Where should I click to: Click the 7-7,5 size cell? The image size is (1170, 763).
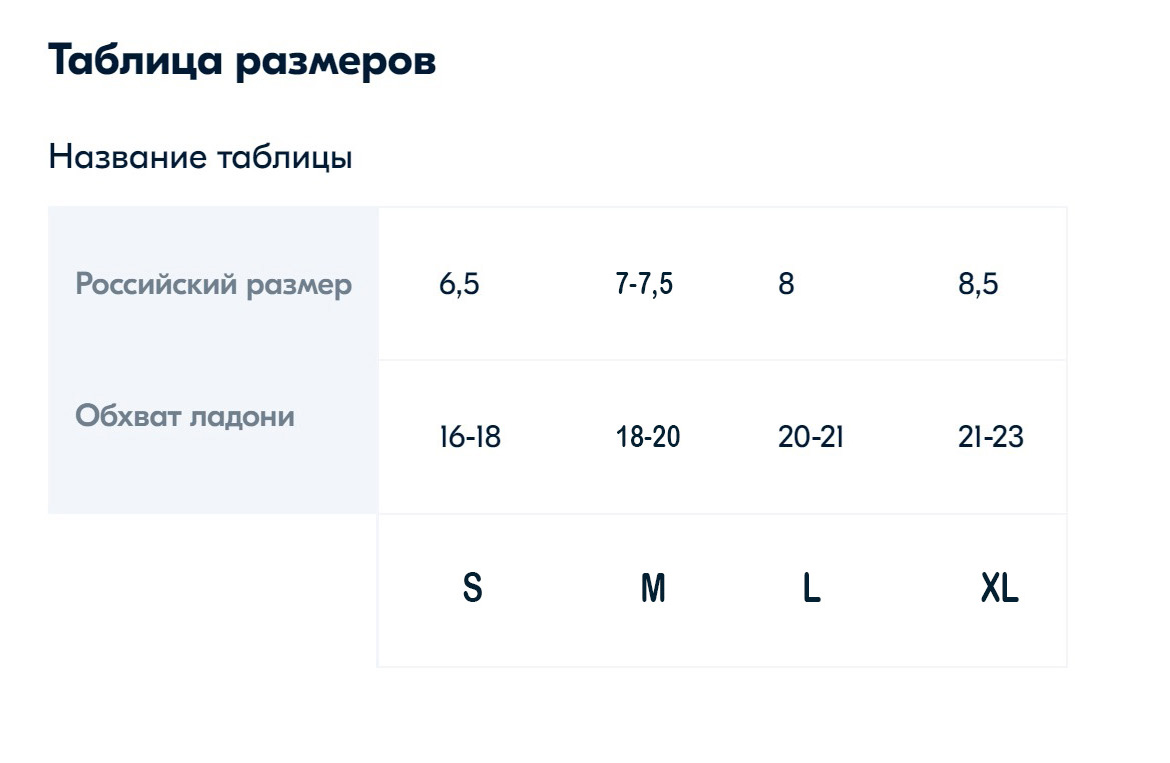click(x=644, y=284)
